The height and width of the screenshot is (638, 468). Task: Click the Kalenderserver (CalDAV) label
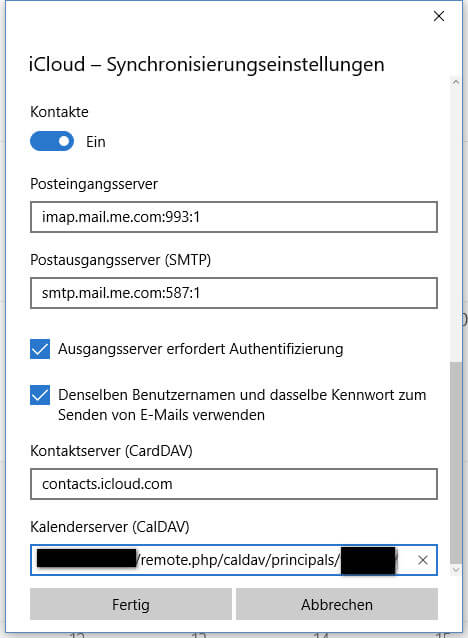tap(110, 527)
